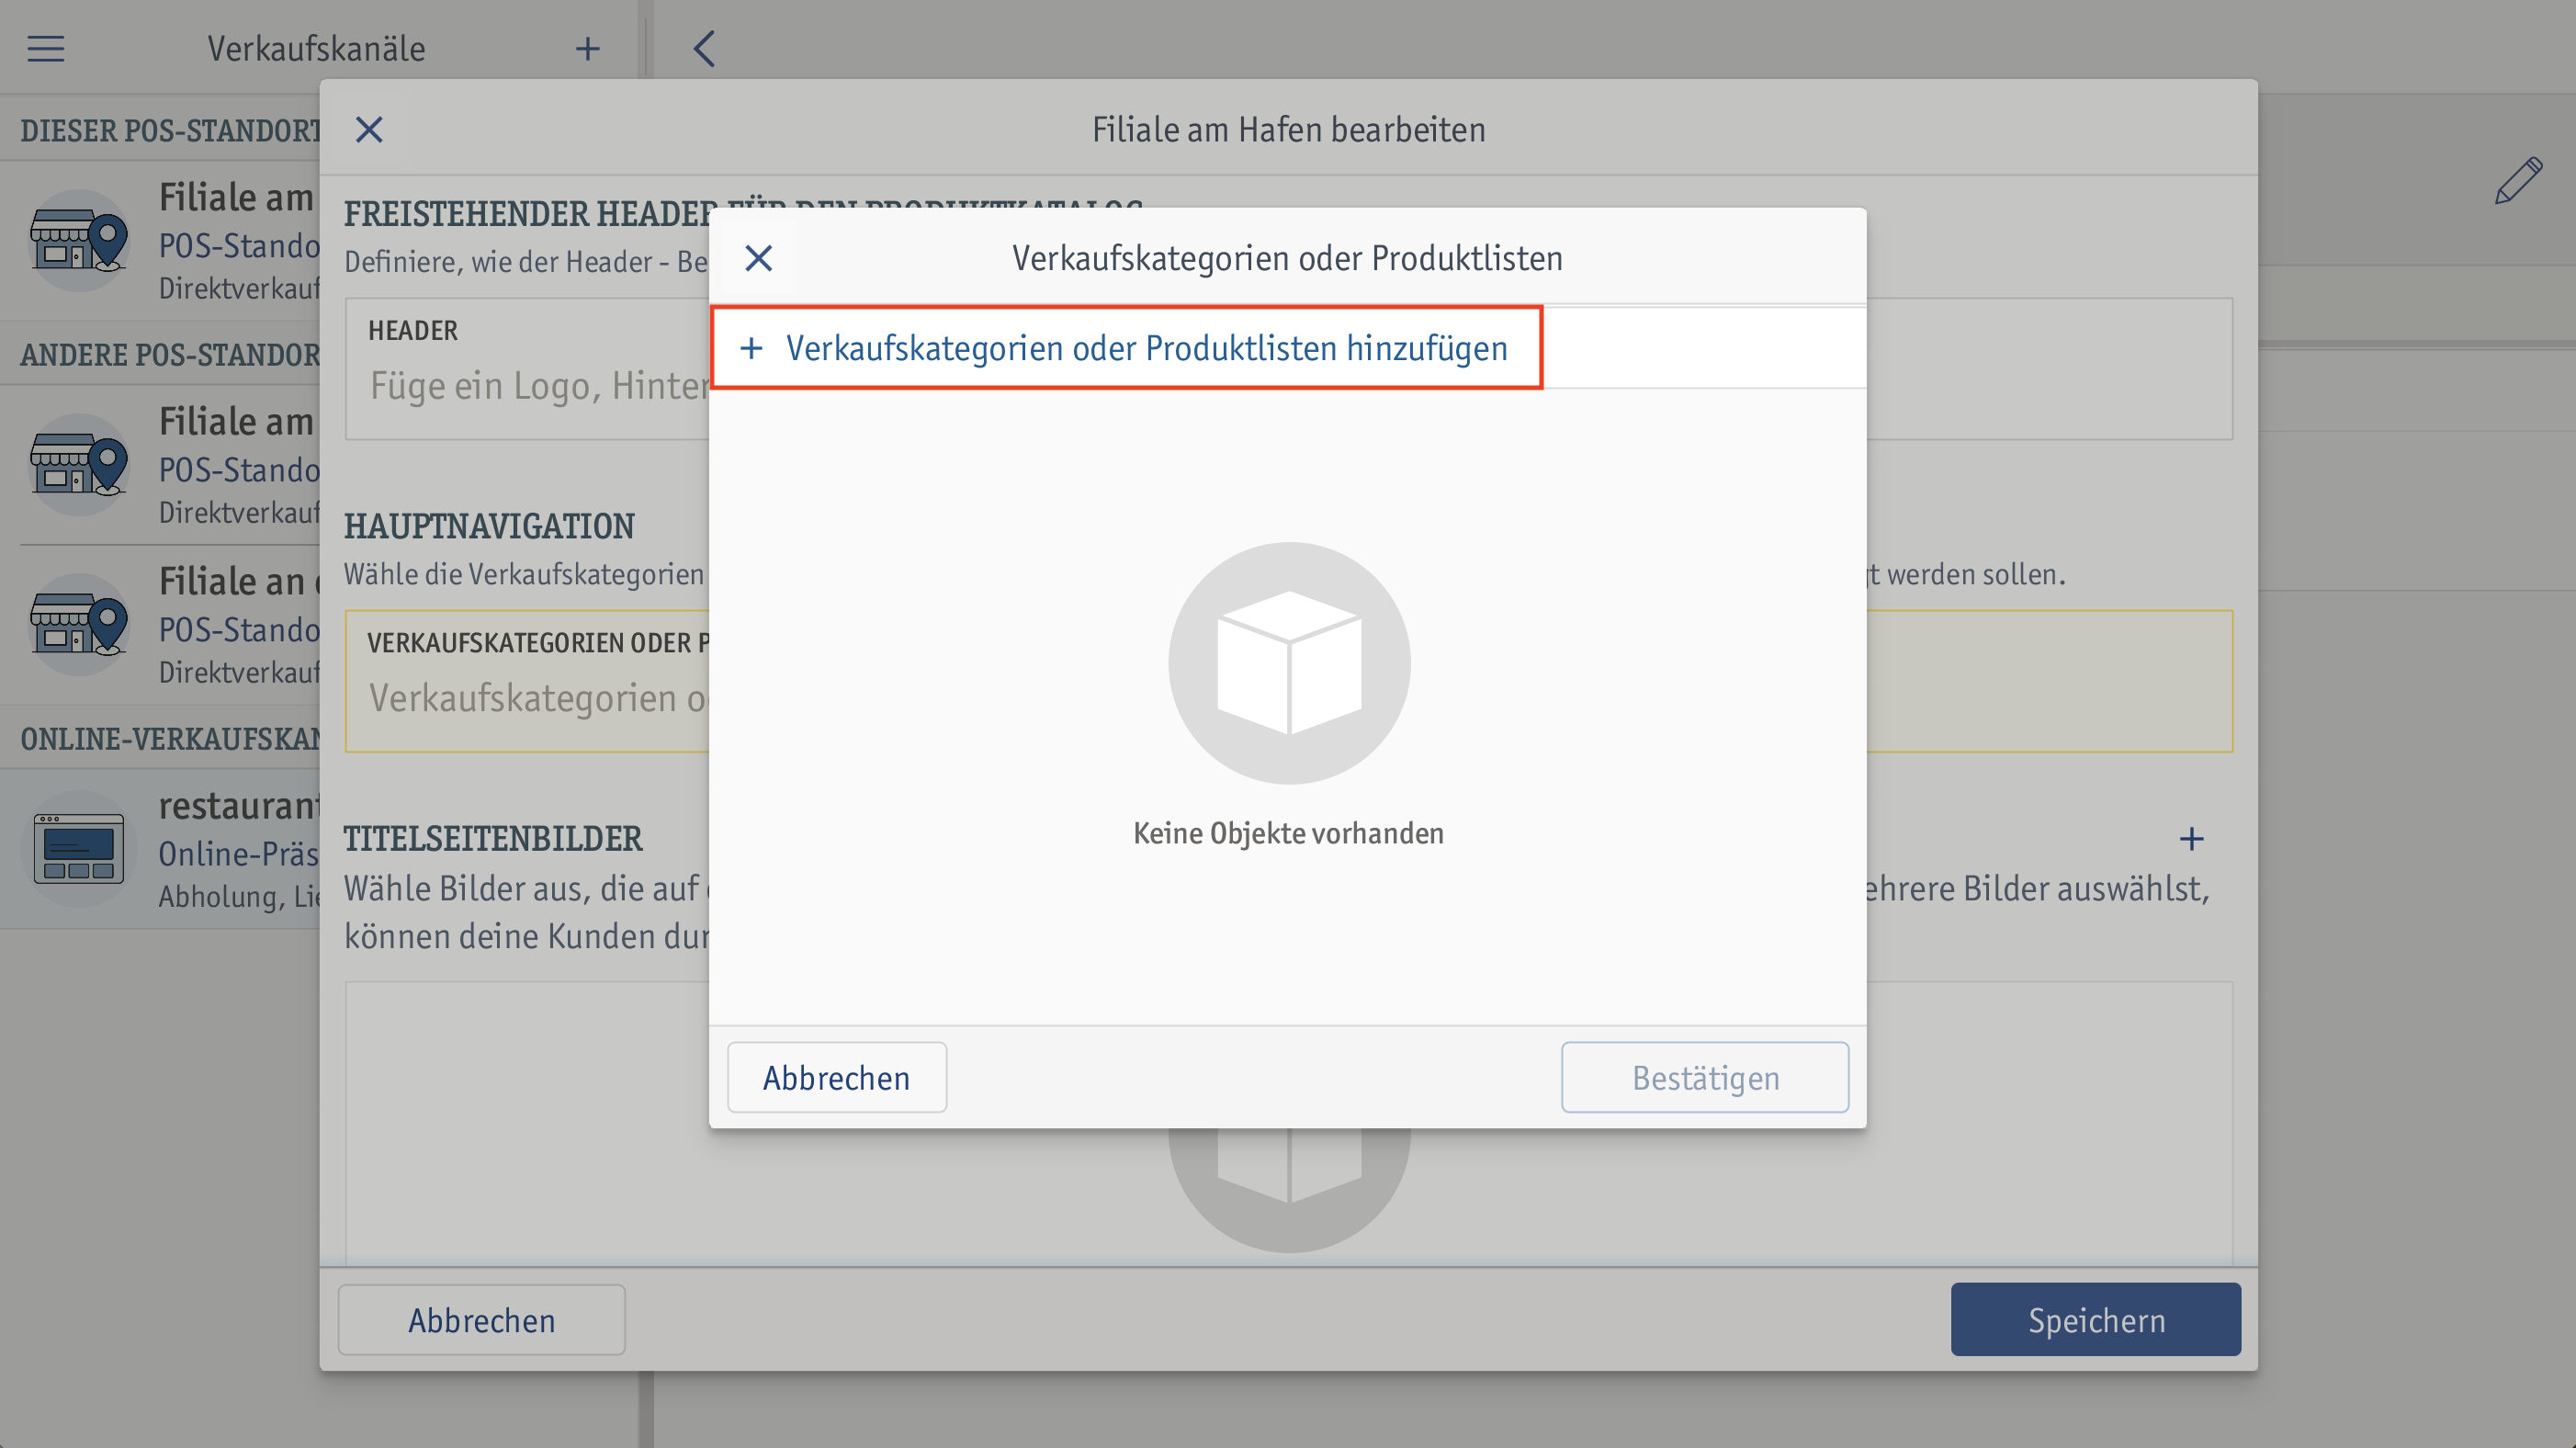Close the Filiale am Hafen bearbeiten dialog

(369, 129)
